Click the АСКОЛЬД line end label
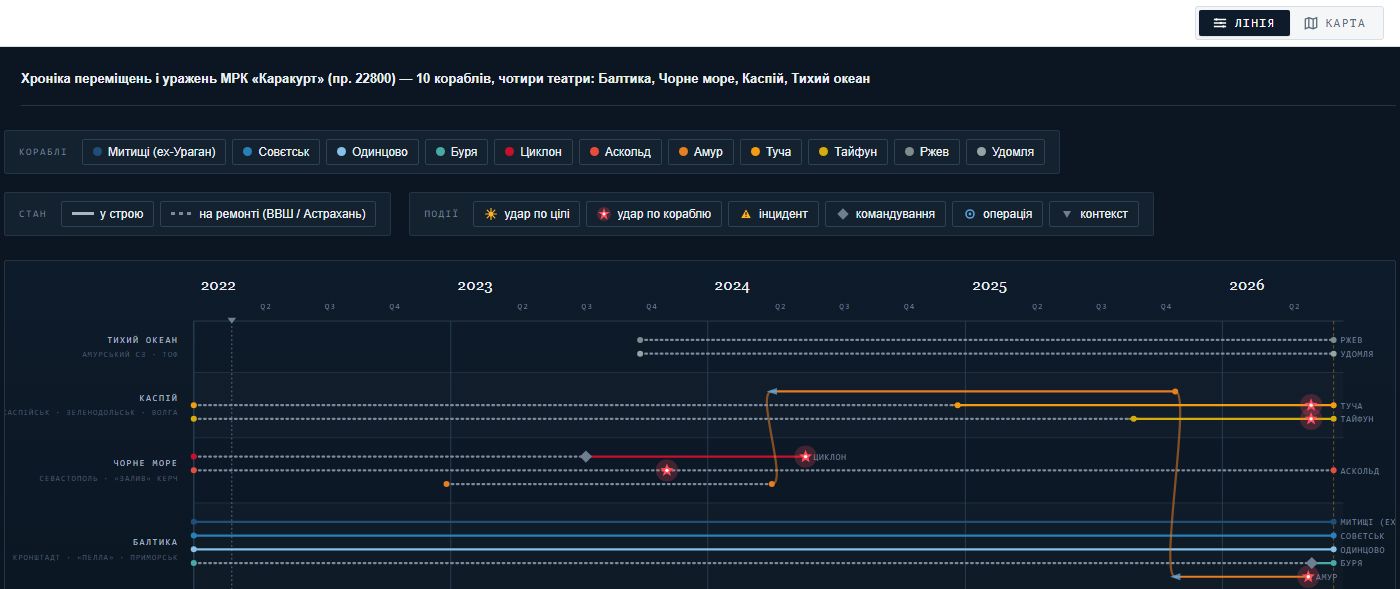Screen dimensions: 1400x589 click(1360, 470)
